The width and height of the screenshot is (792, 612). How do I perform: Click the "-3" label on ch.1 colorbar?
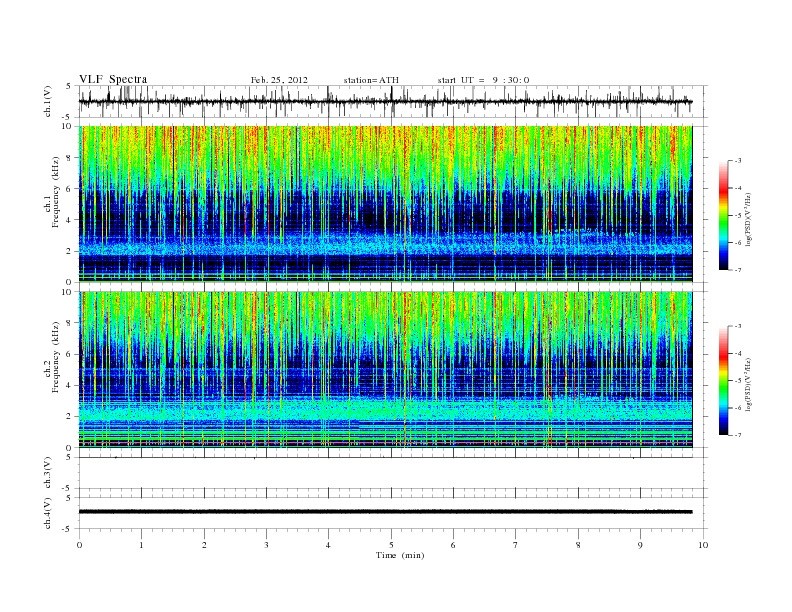click(738, 161)
